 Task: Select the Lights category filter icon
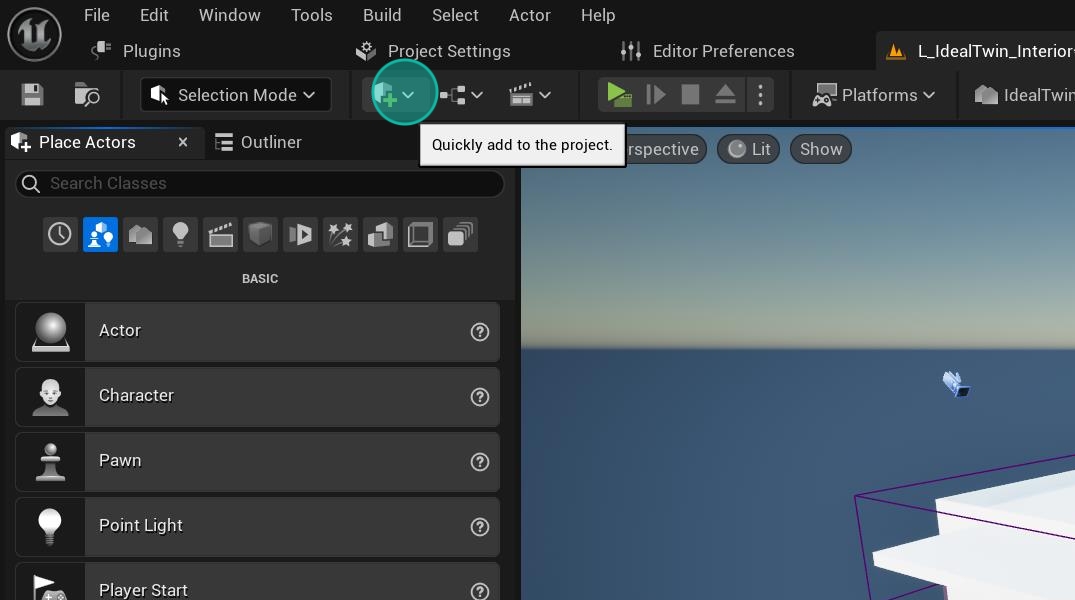(180, 235)
